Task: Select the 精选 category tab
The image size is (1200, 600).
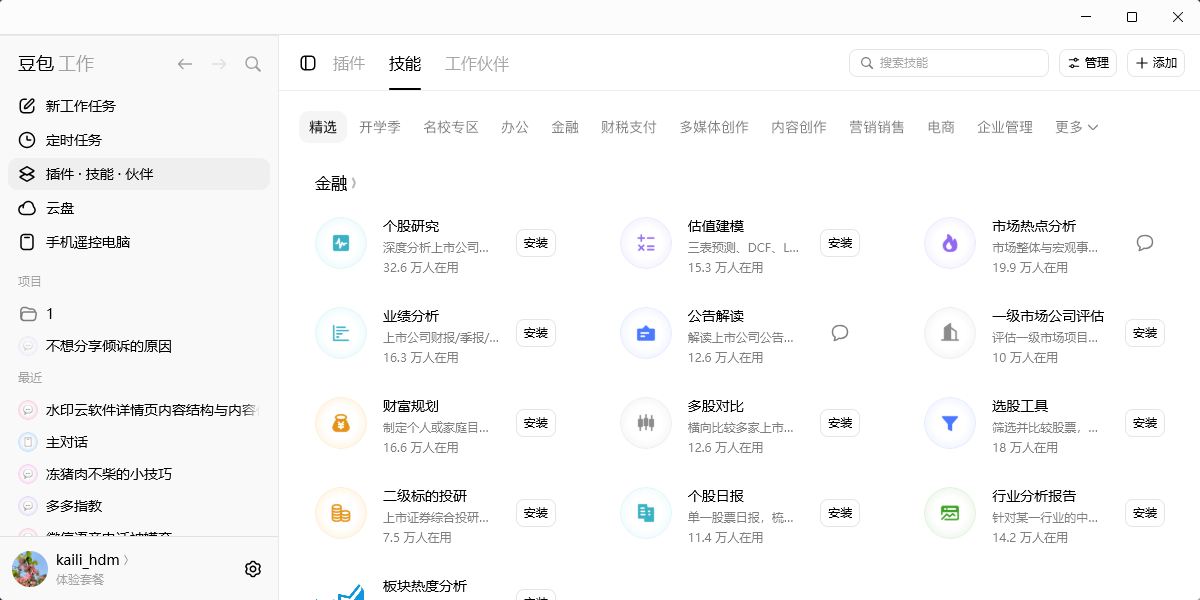Action: point(323,127)
